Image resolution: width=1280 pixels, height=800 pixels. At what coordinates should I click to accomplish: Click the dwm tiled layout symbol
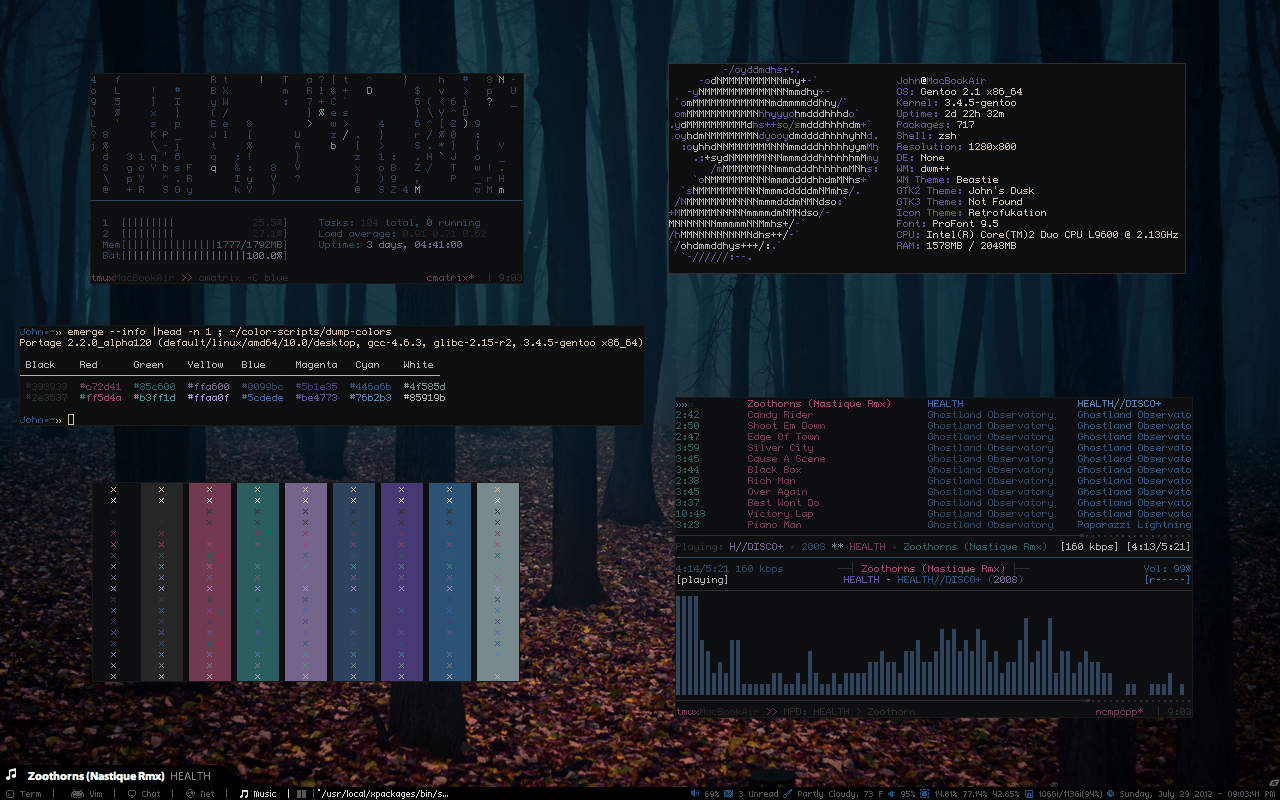point(301,794)
